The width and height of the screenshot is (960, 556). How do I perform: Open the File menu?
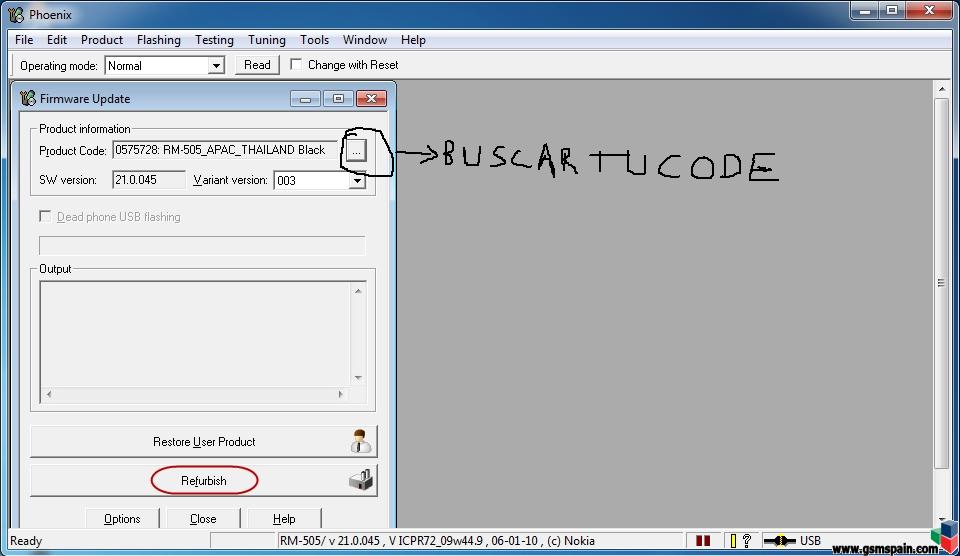[x=24, y=40]
